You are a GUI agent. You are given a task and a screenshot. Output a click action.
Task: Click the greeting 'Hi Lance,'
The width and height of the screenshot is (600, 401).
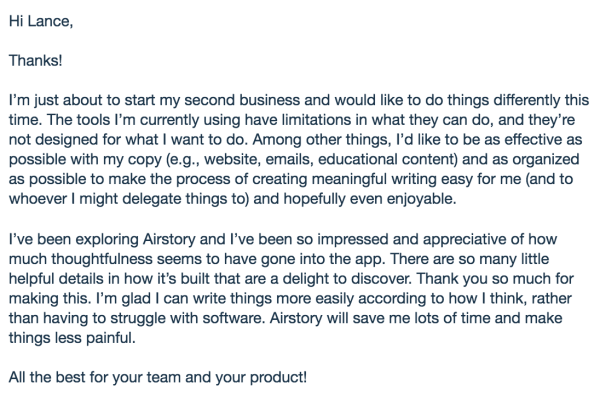41,21
